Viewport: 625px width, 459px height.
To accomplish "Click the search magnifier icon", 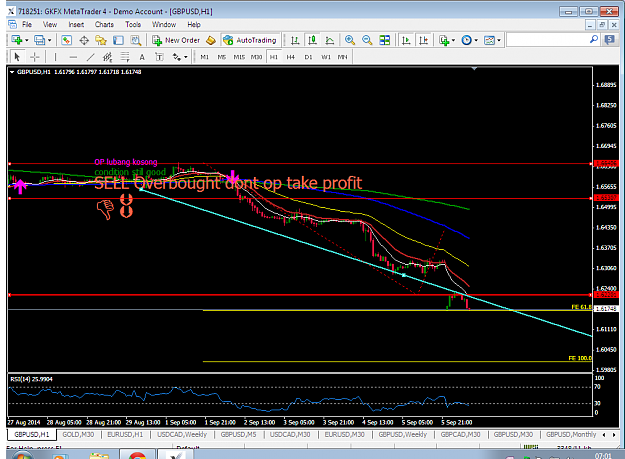I will click(594, 39).
